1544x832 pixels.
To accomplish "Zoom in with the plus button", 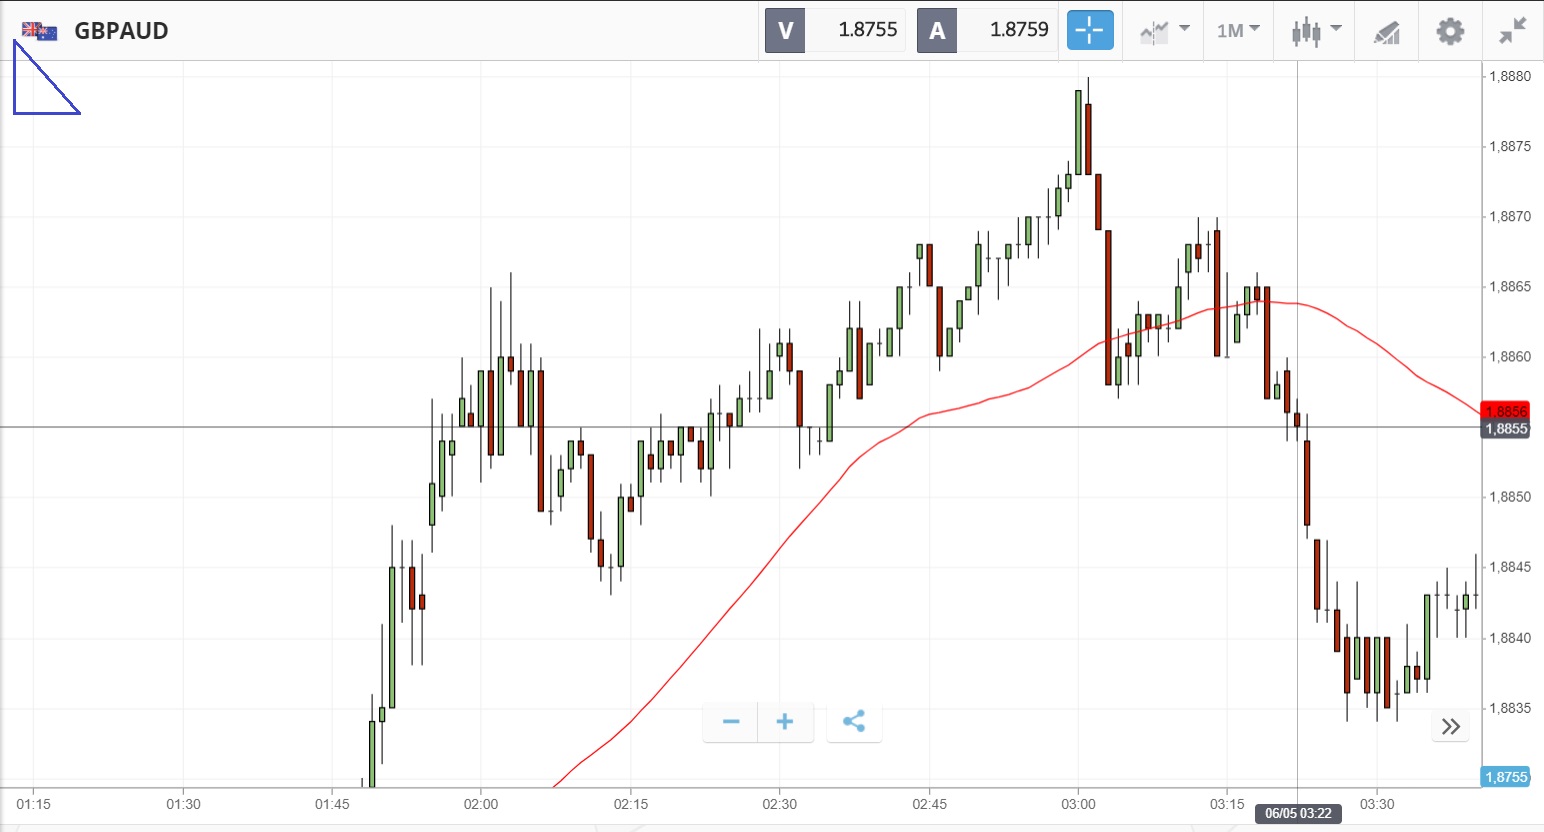I will point(785,722).
